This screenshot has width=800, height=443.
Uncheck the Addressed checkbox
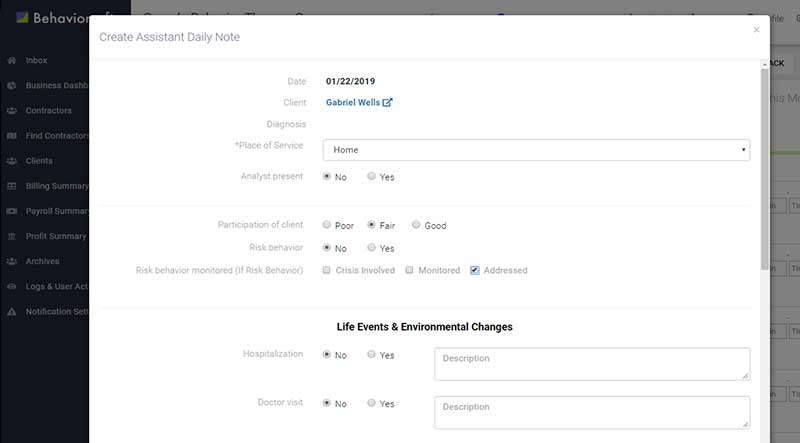point(474,270)
